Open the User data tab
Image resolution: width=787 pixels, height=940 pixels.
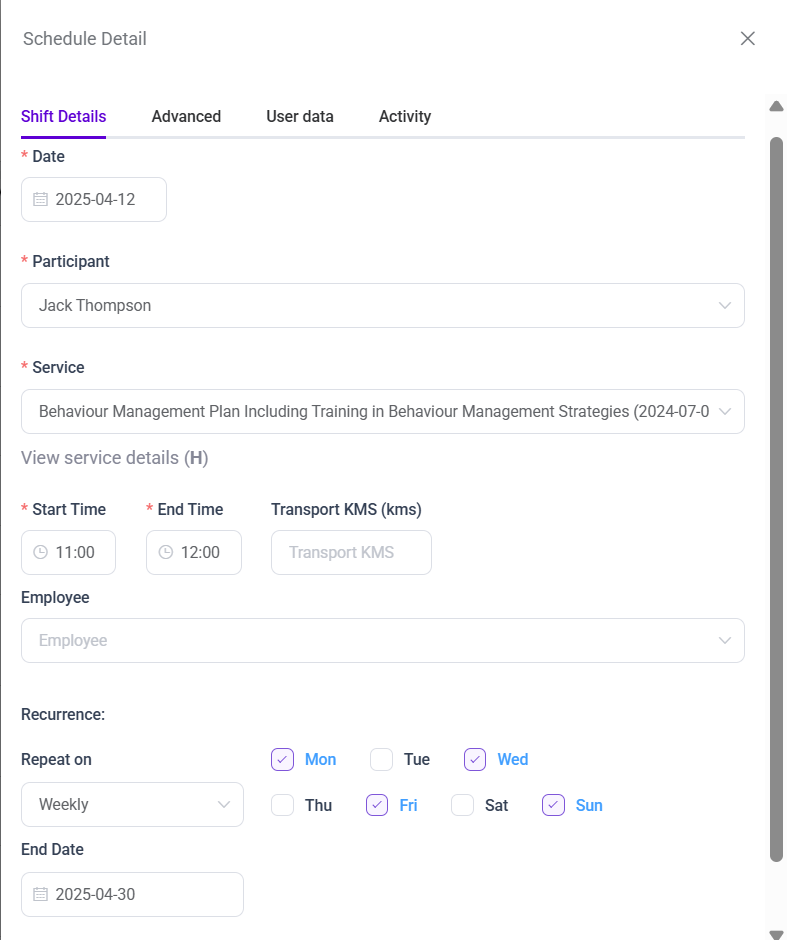(300, 116)
